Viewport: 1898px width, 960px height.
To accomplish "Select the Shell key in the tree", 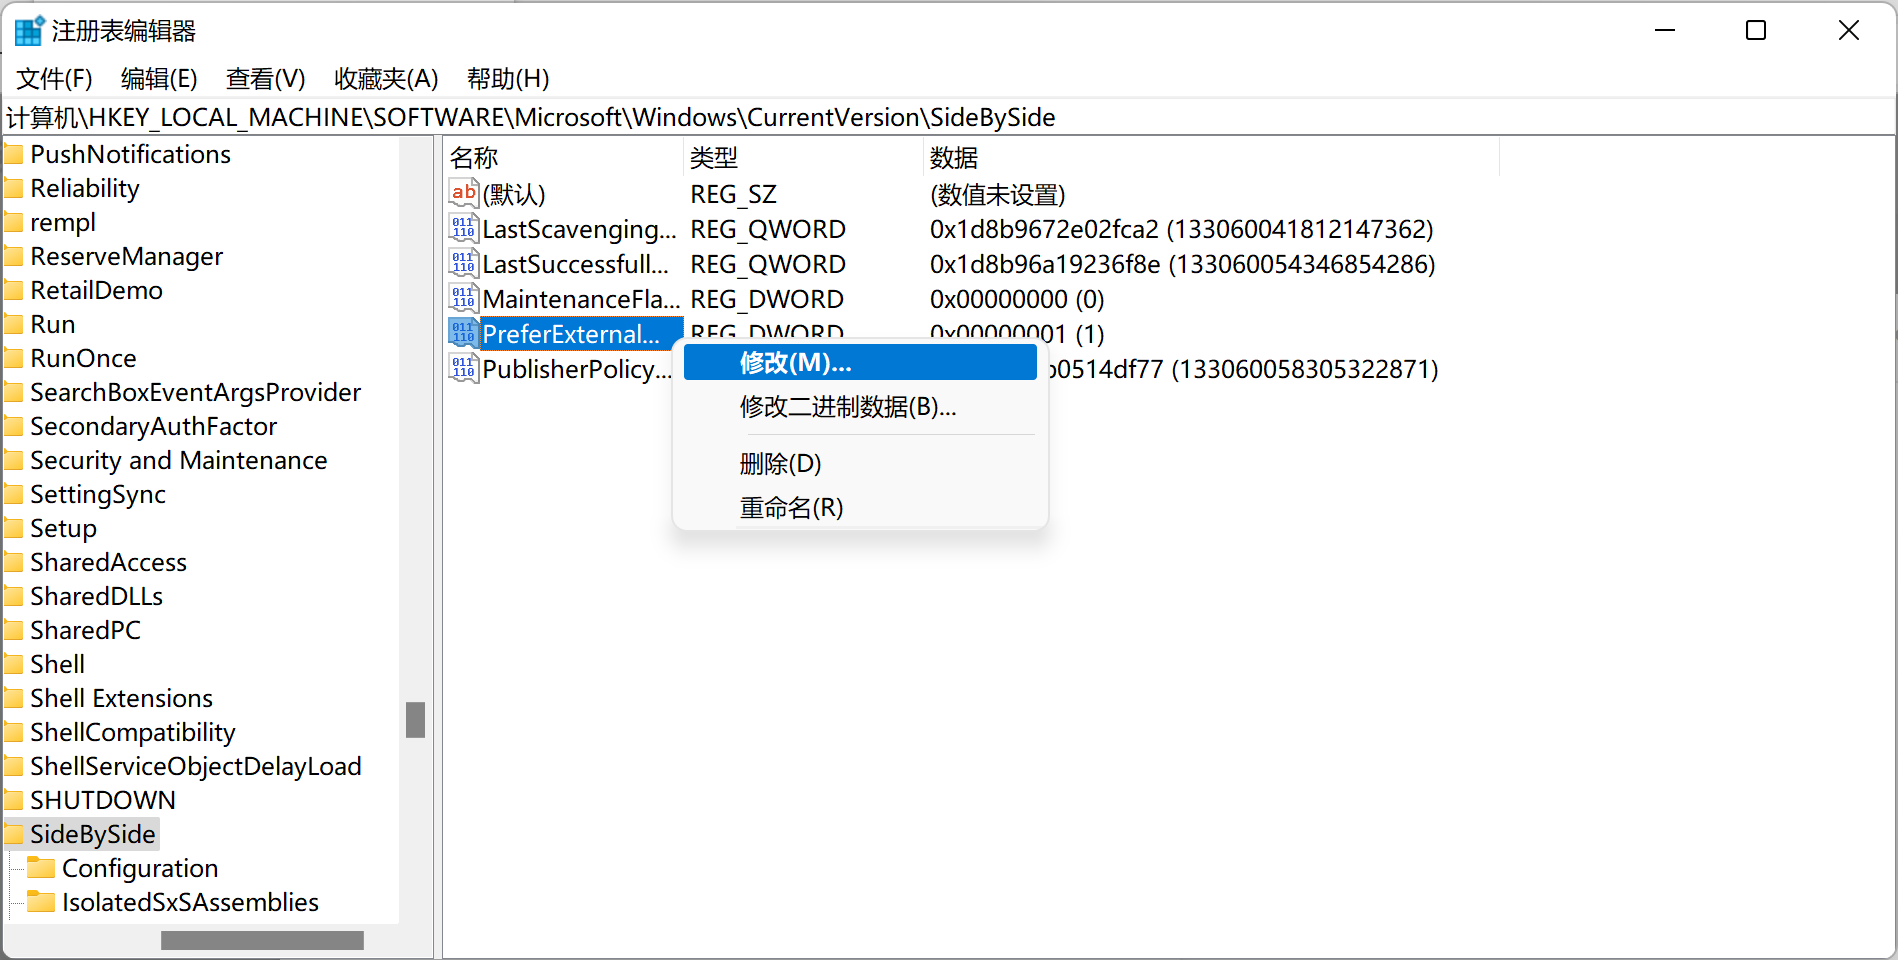I will click(57, 664).
